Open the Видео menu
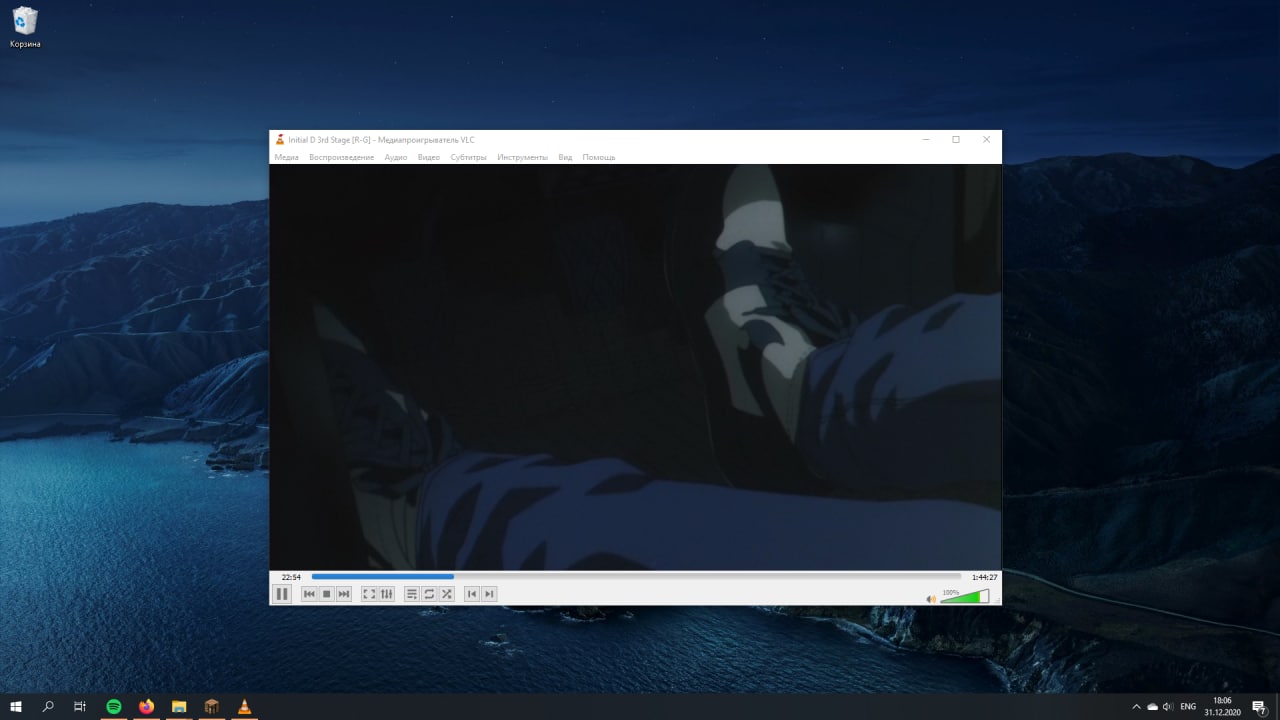This screenshot has height=720, width=1280. [429, 157]
